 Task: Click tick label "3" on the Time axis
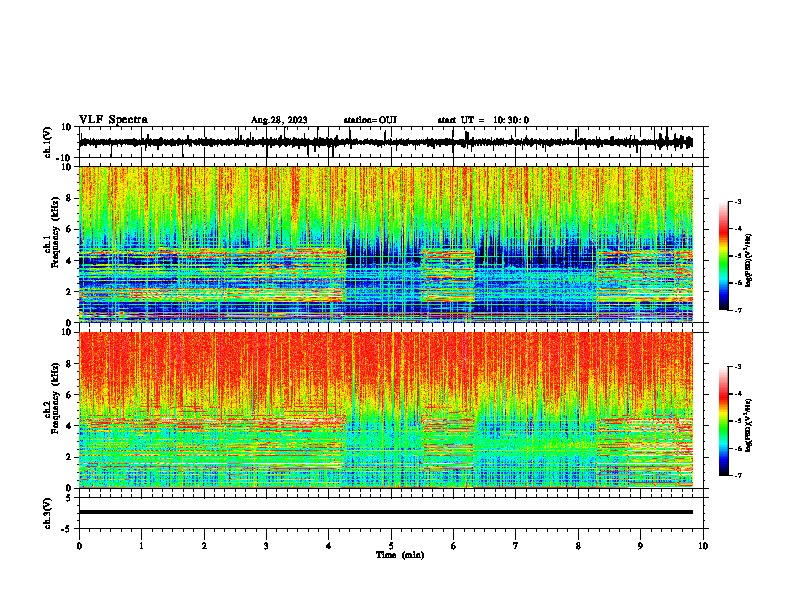pos(266,546)
